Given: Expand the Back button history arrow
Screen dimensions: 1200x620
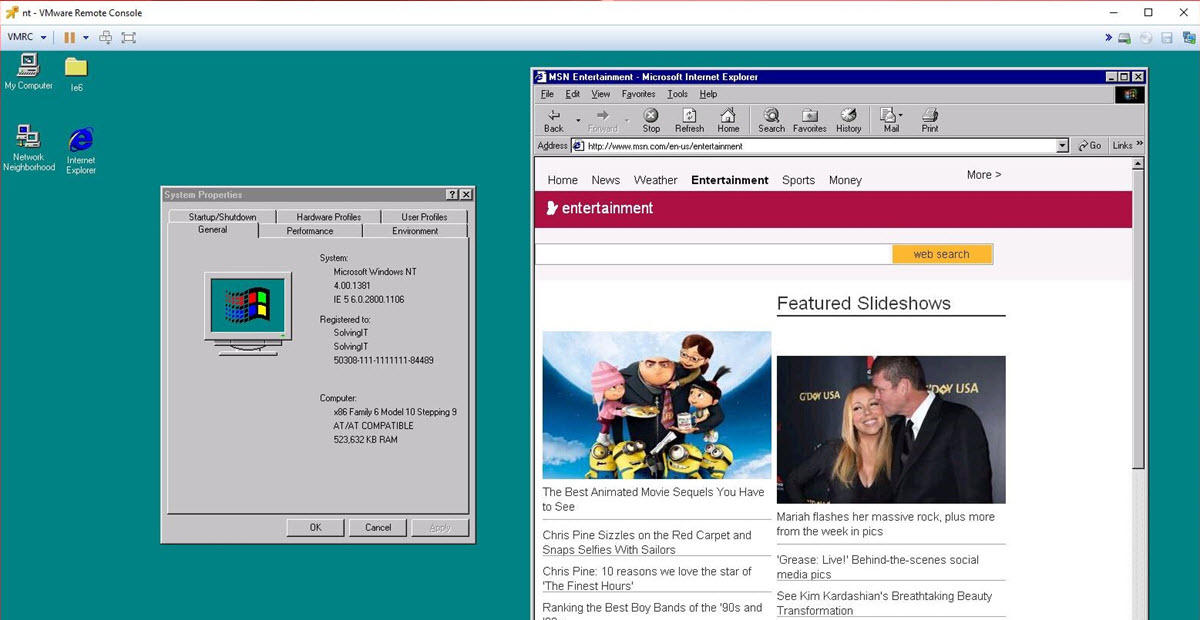Looking at the screenshot, I should 578,120.
